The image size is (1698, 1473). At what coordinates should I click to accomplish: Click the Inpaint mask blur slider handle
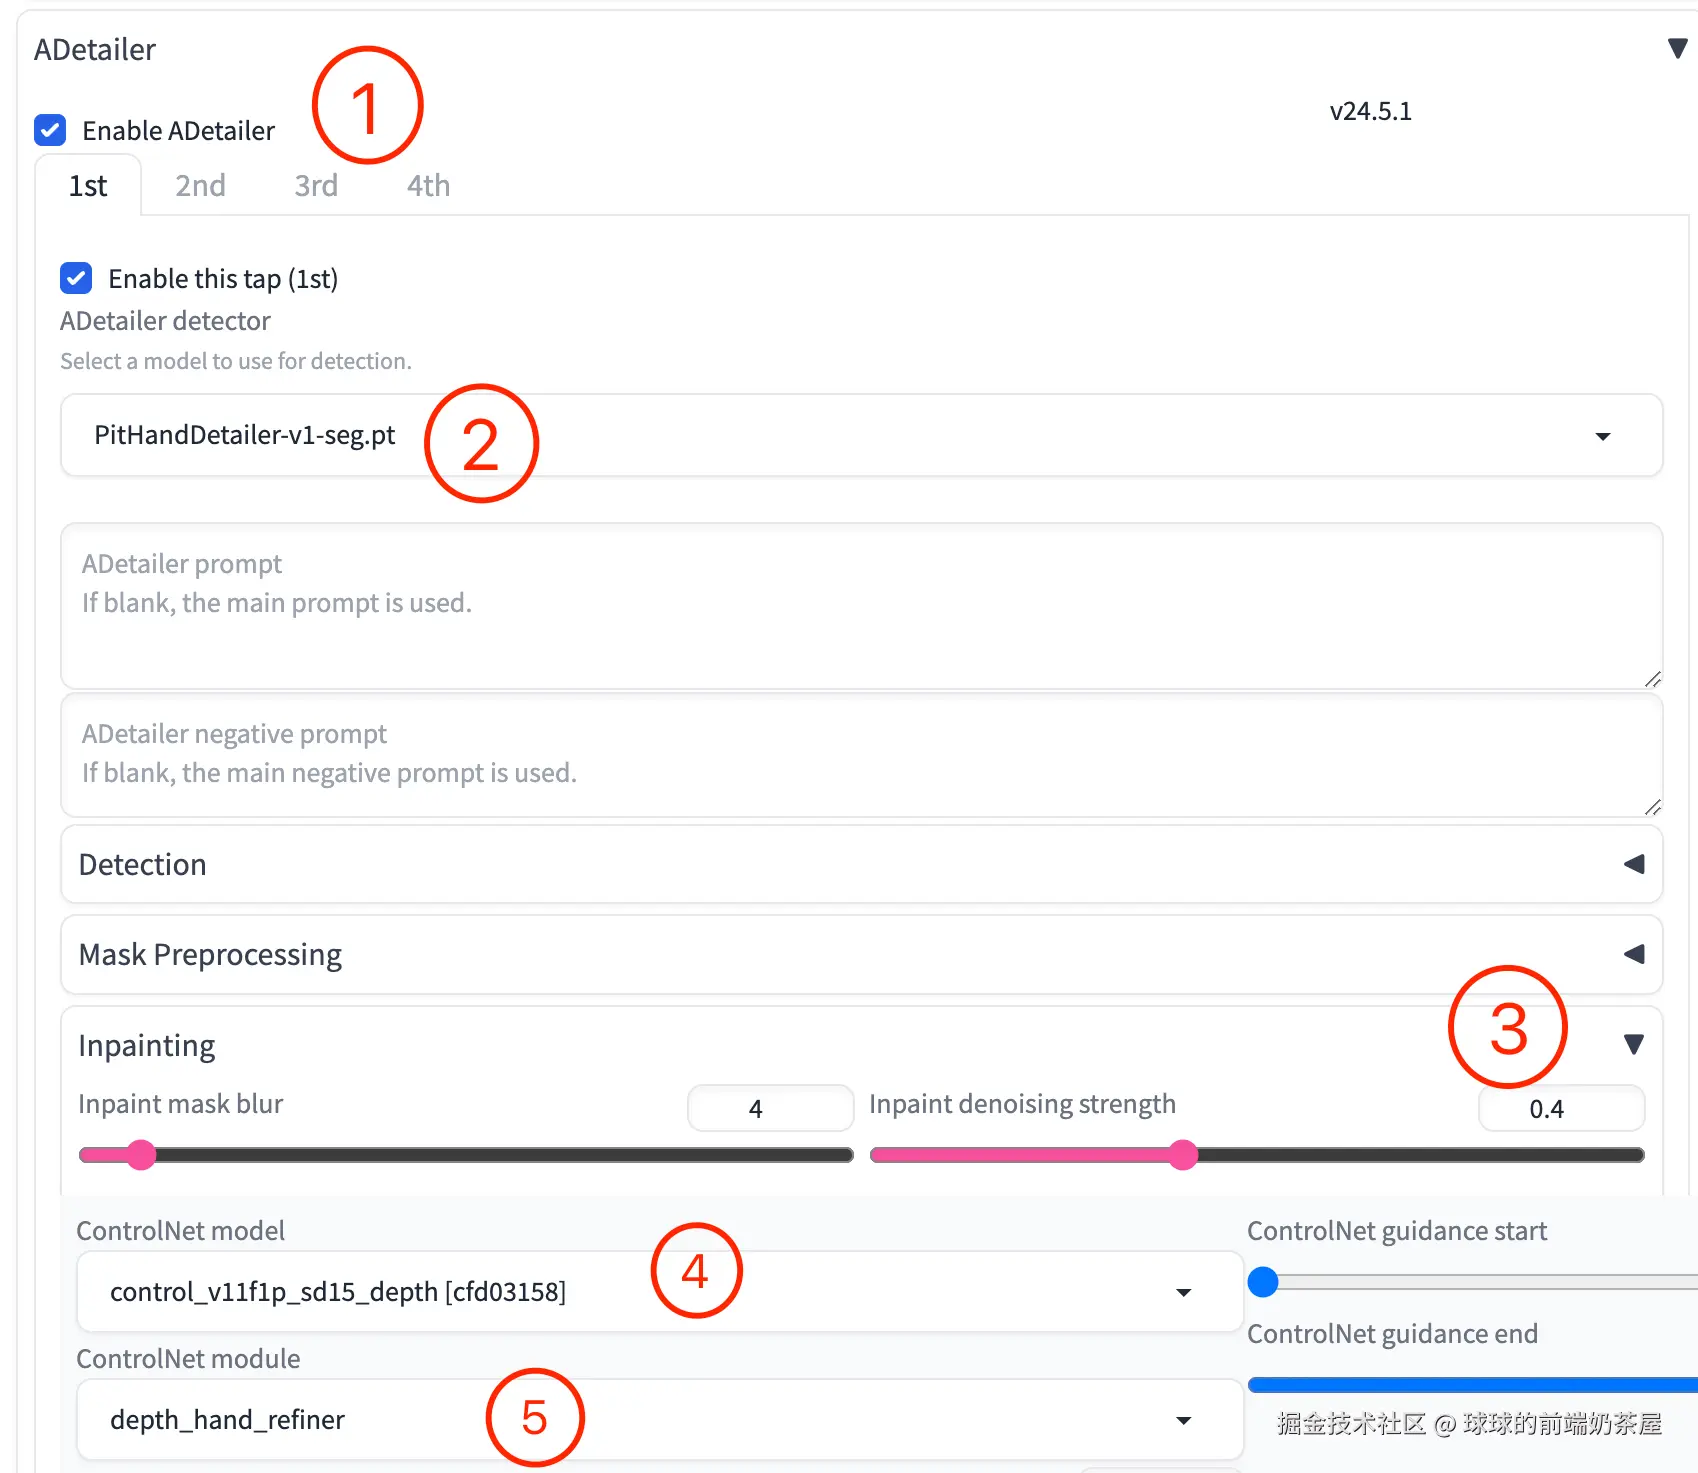(141, 1155)
